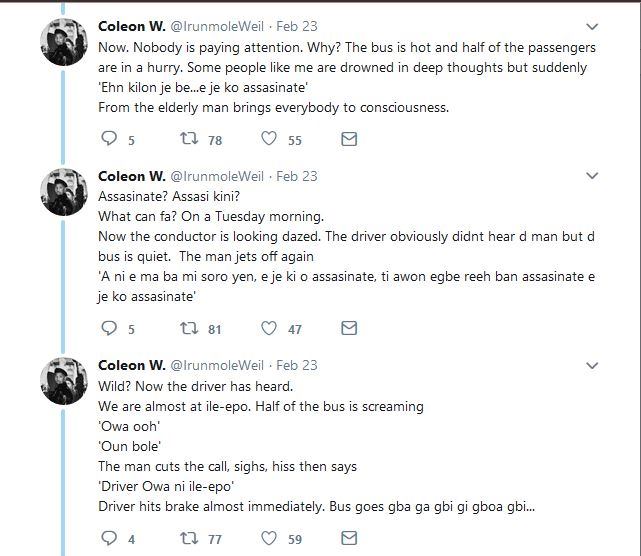Open Coleon W. profile name on first tweet

pyautogui.click(x=132, y=26)
